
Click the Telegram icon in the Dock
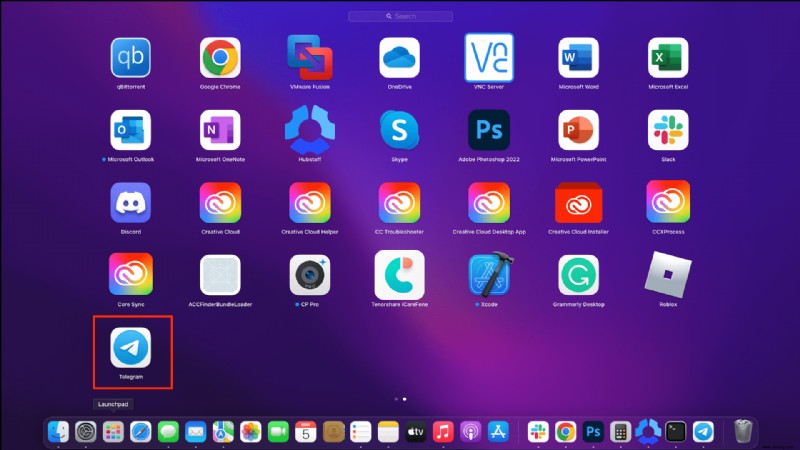[703, 432]
